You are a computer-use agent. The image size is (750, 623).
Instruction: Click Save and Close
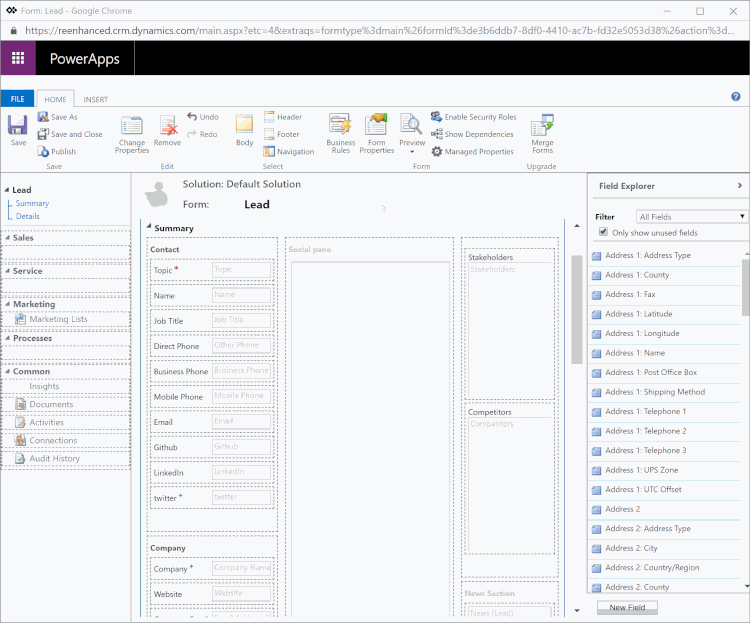click(70, 134)
